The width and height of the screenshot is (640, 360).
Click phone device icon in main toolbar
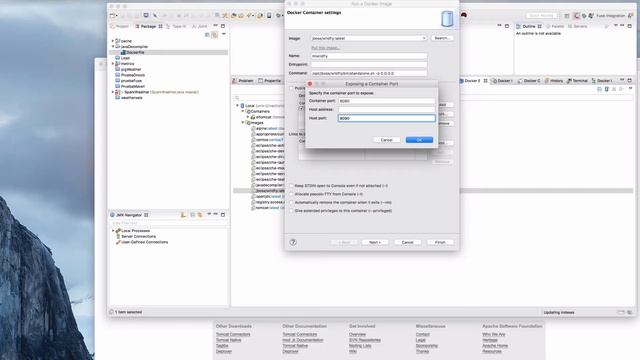(x=269, y=16)
